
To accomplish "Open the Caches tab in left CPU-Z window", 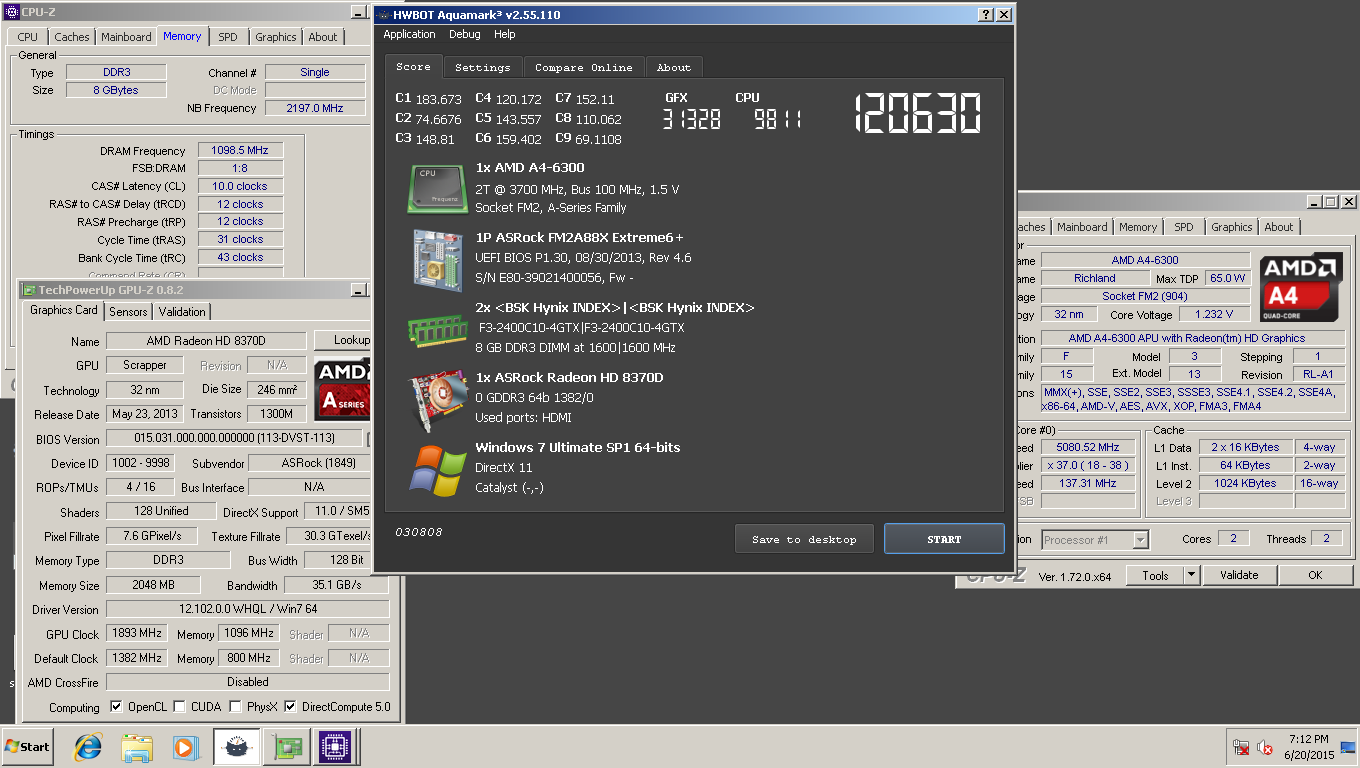I will click(72, 37).
